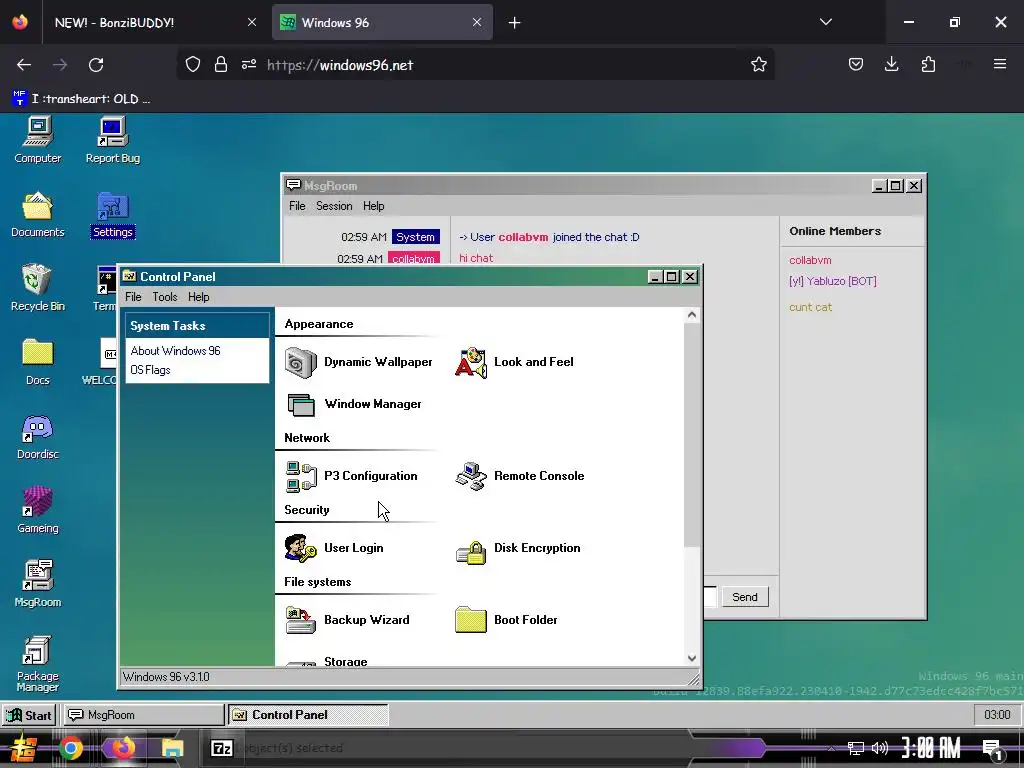Viewport: 1024px width, 768px height.
Task: Select the Report Bug desktop icon
Action: click(112, 140)
